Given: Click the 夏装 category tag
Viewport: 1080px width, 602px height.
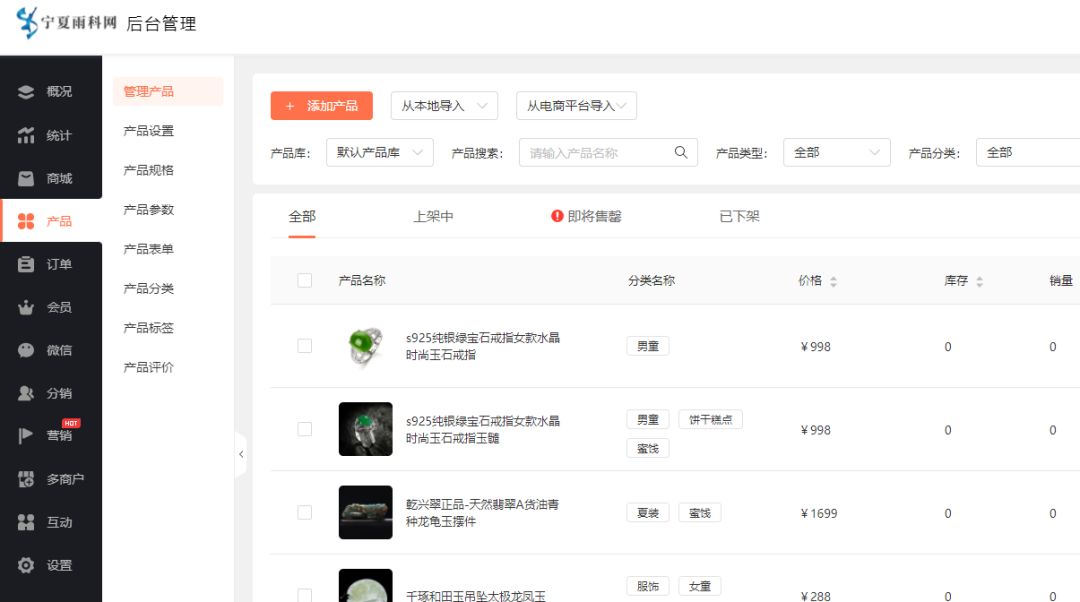Looking at the screenshot, I should [x=647, y=513].
